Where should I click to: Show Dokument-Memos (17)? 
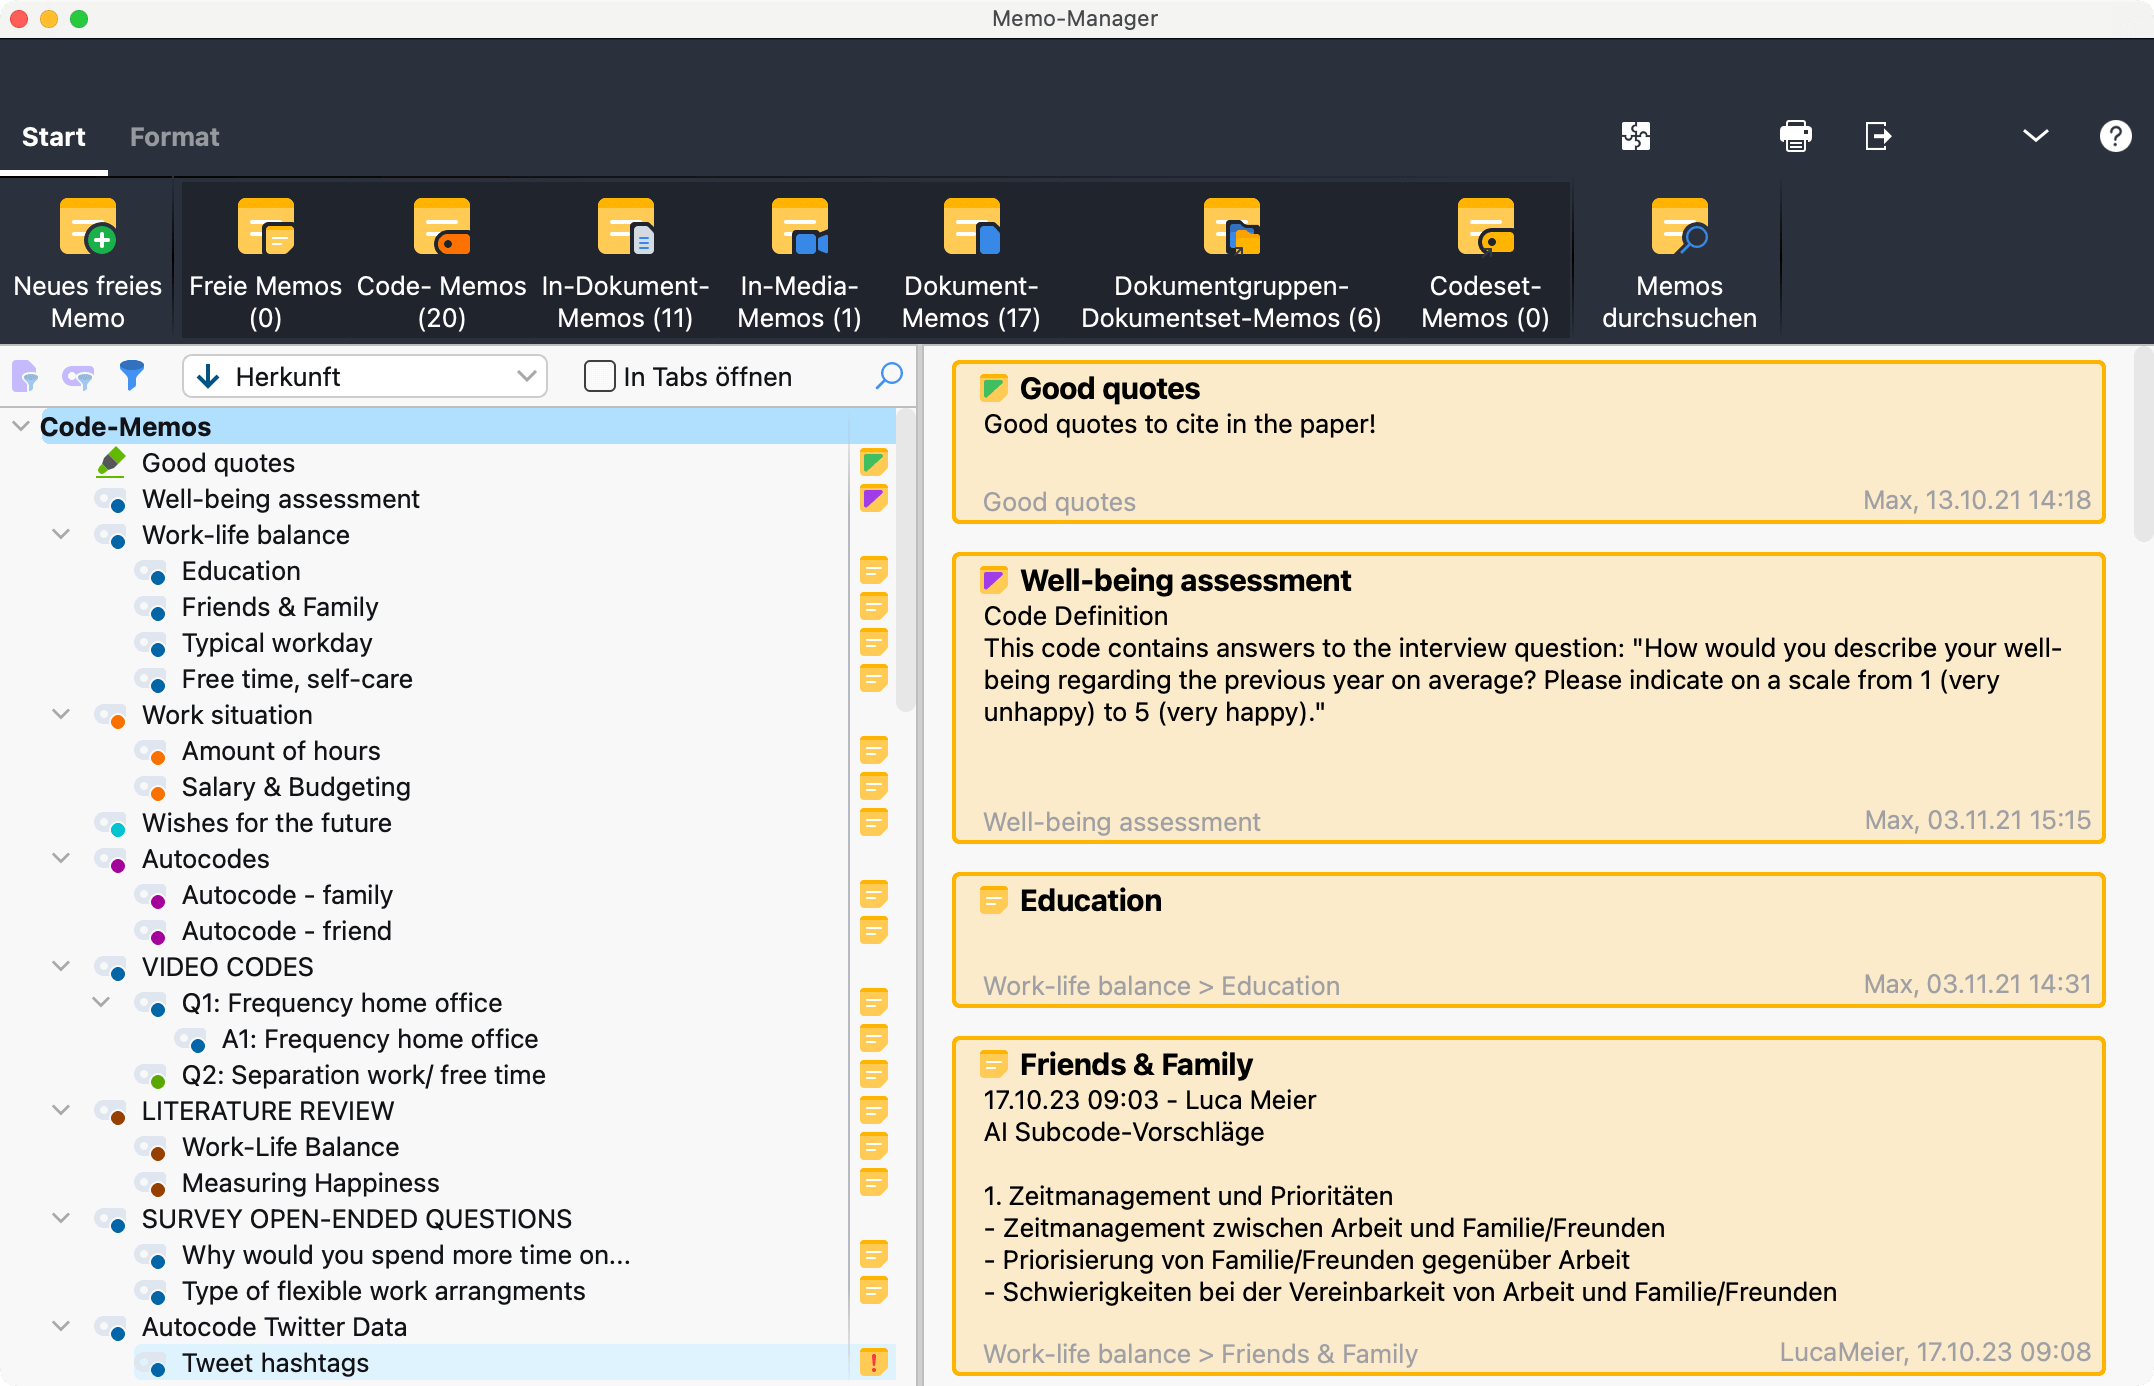tap(971, 263)
